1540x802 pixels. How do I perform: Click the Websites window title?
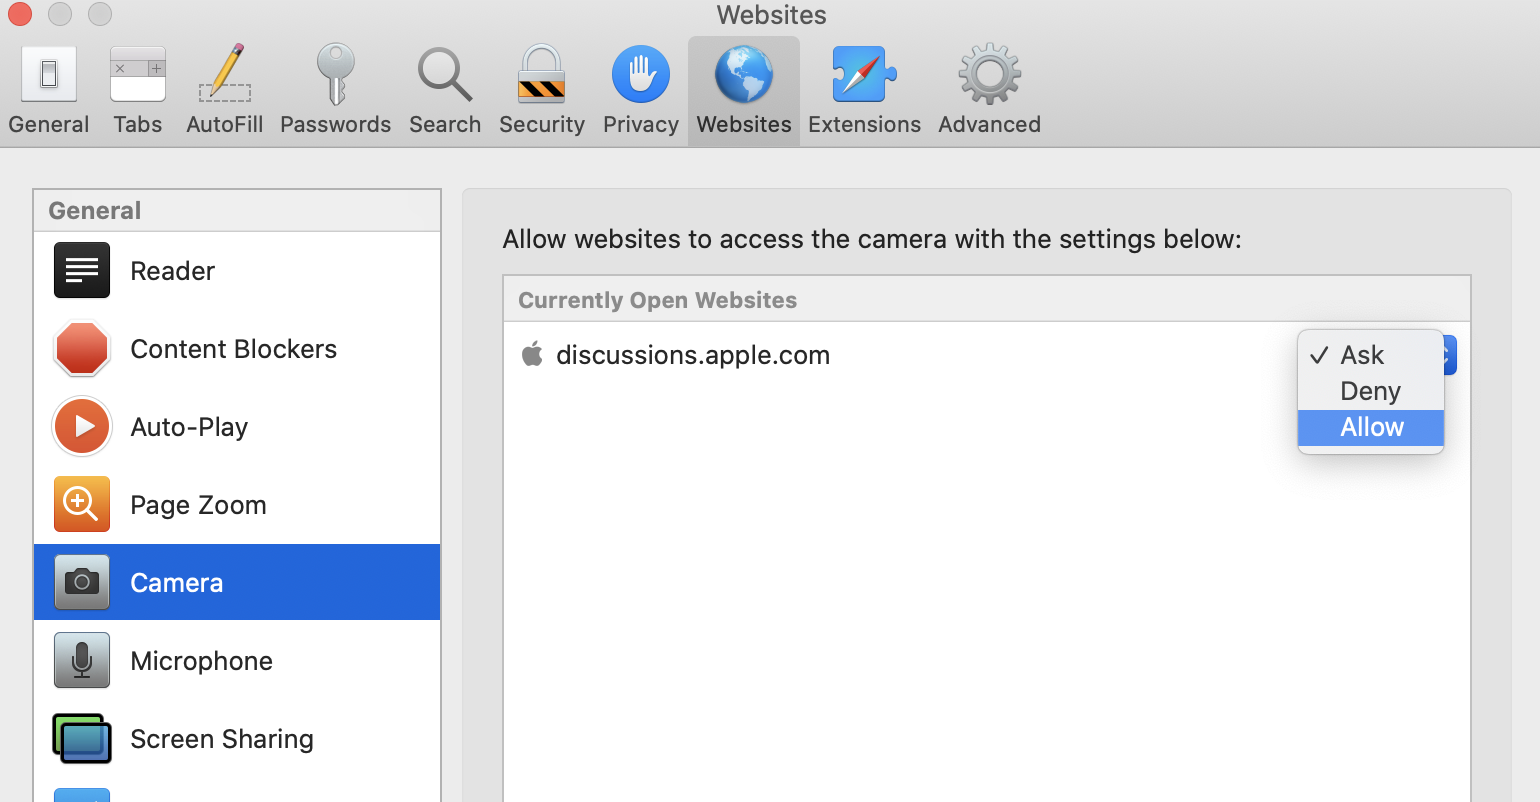[771, 15]
